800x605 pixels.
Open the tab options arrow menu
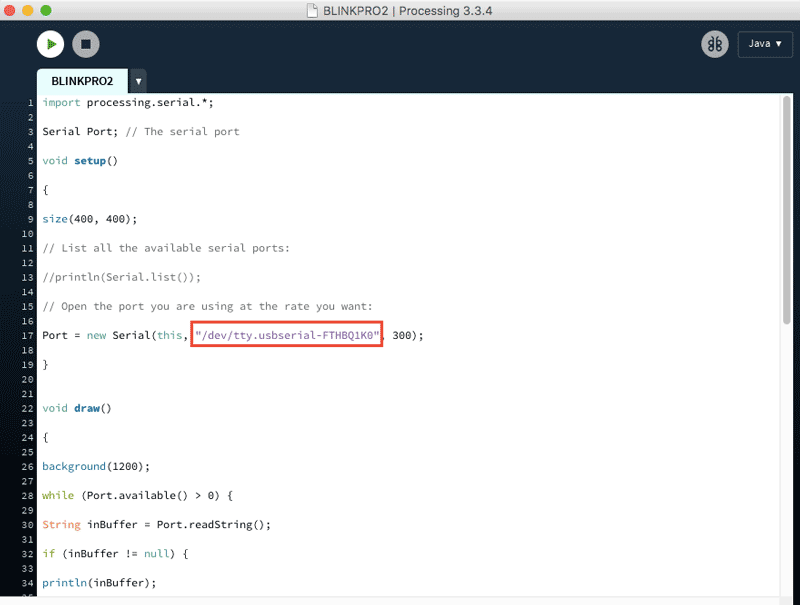[x=138, y=82]
